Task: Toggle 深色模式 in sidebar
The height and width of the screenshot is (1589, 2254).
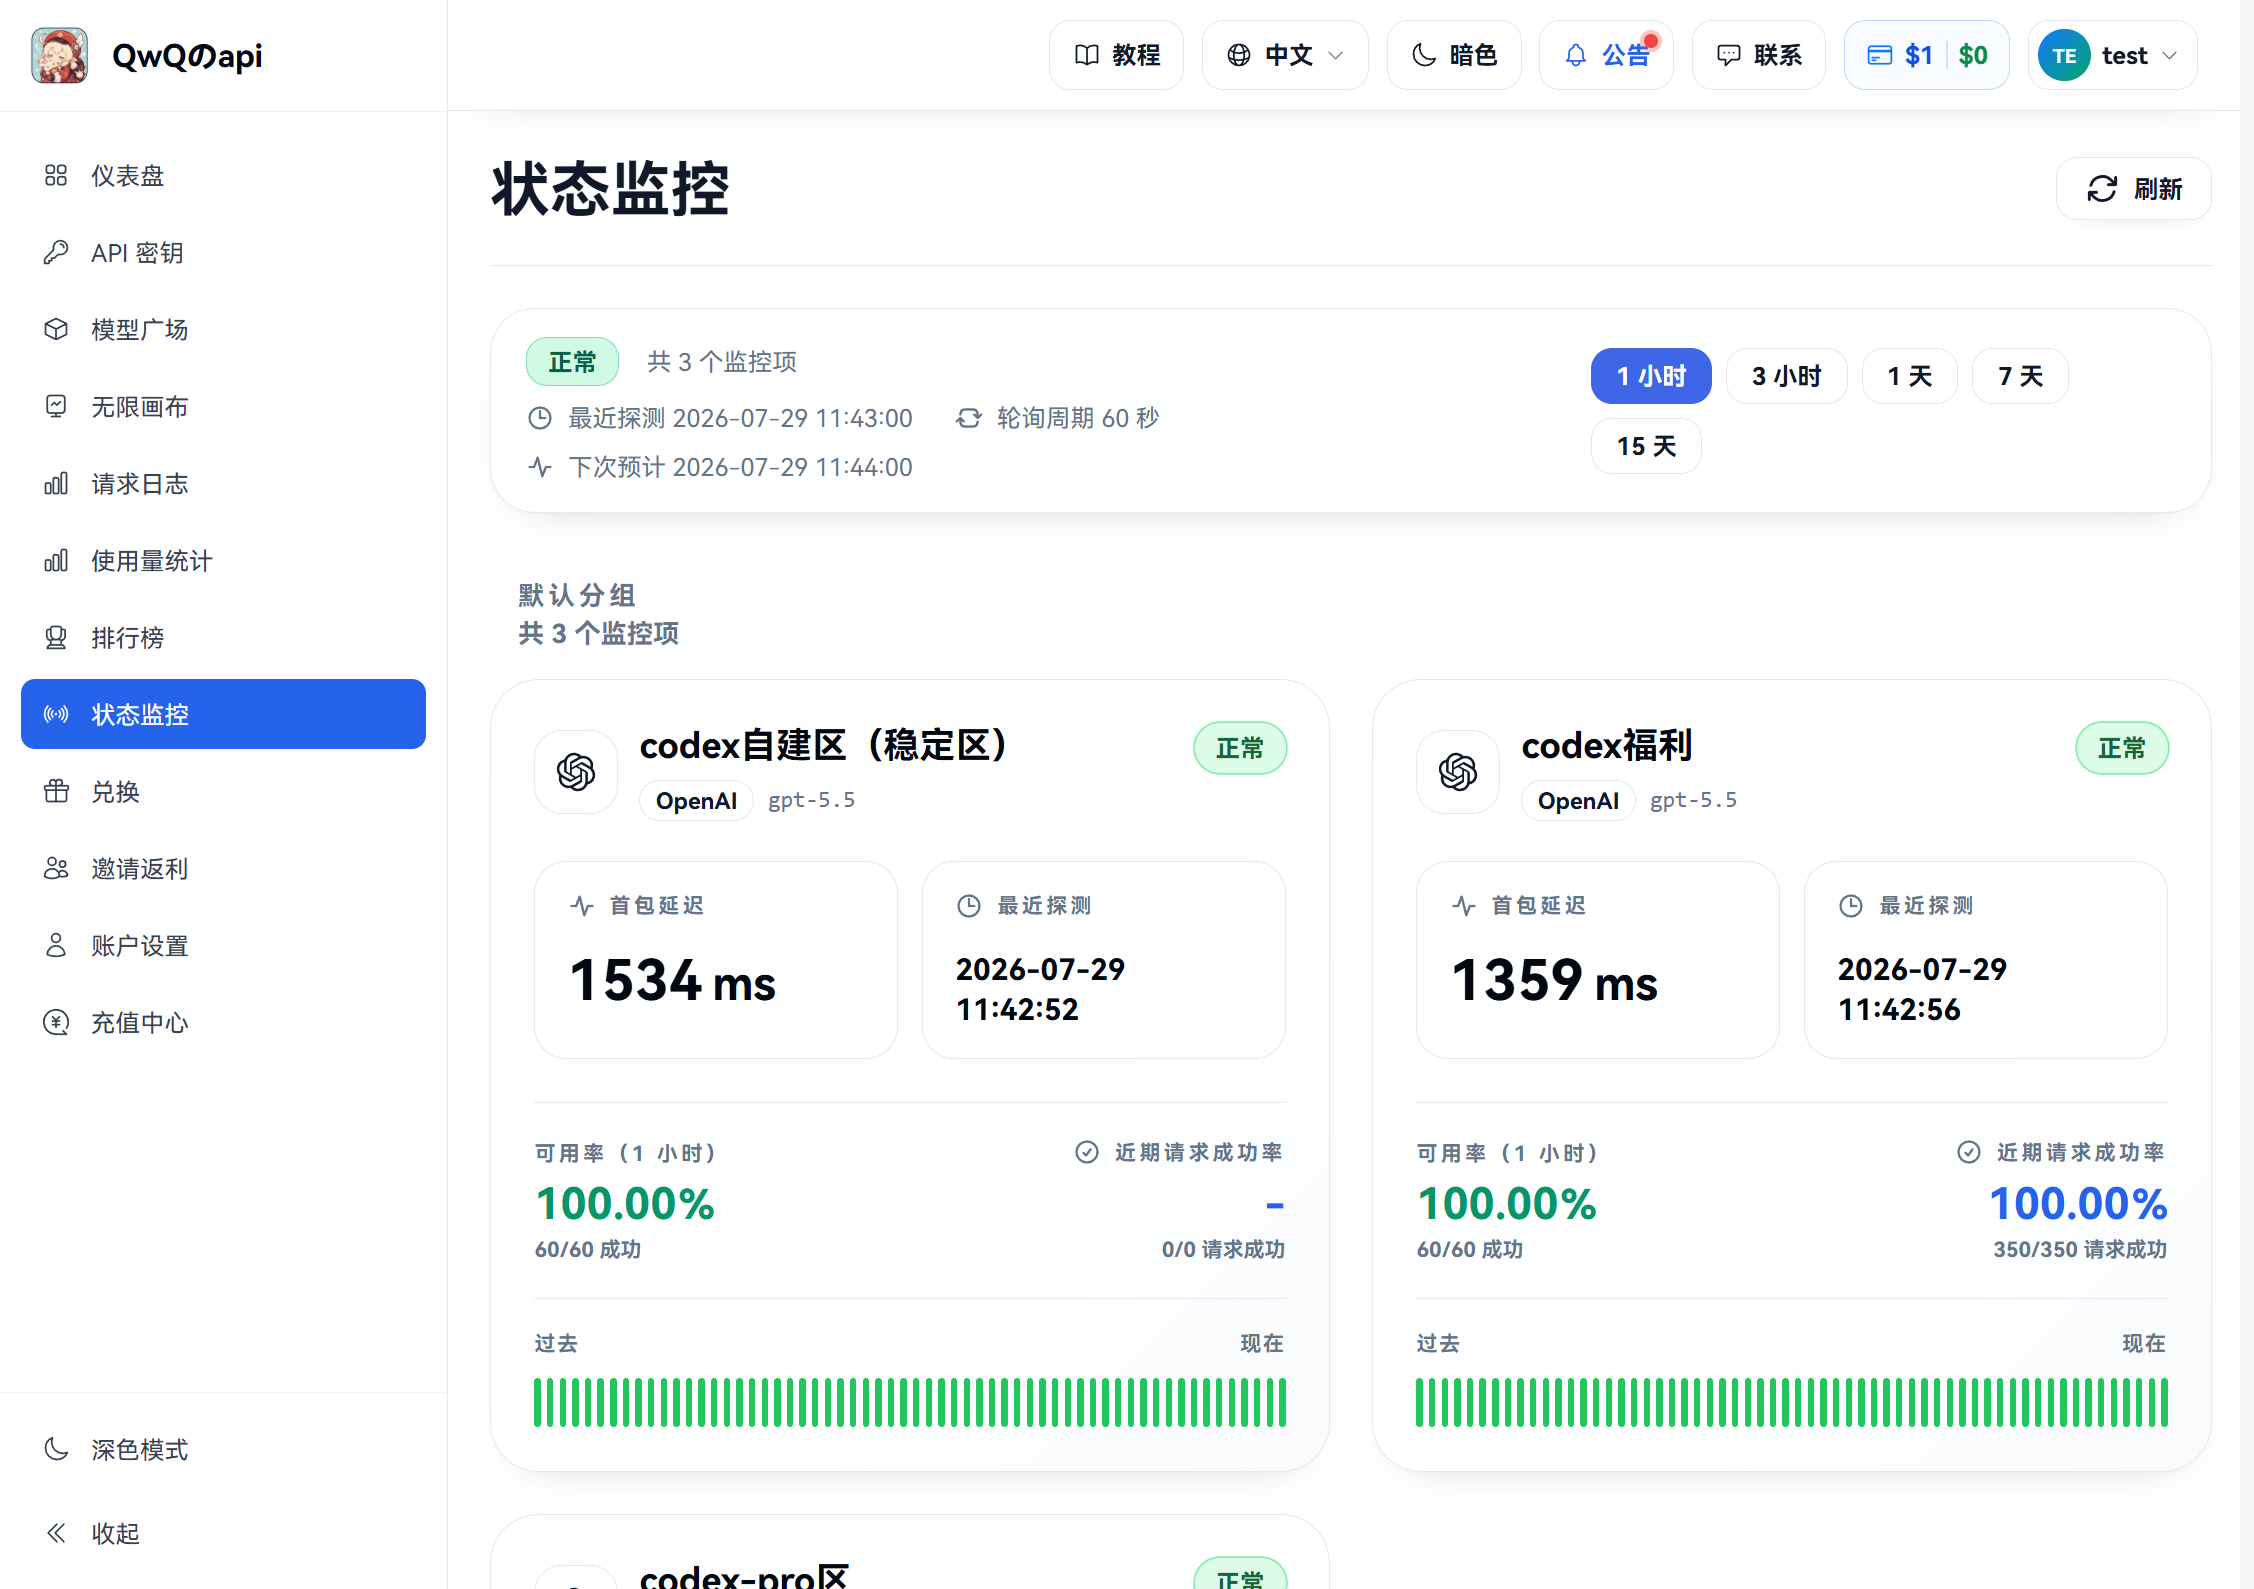Action: coord(223,1450)
